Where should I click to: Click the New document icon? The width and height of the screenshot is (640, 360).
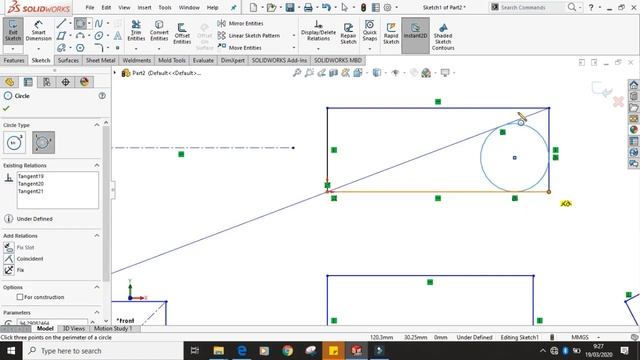click(x=253, y=7)
